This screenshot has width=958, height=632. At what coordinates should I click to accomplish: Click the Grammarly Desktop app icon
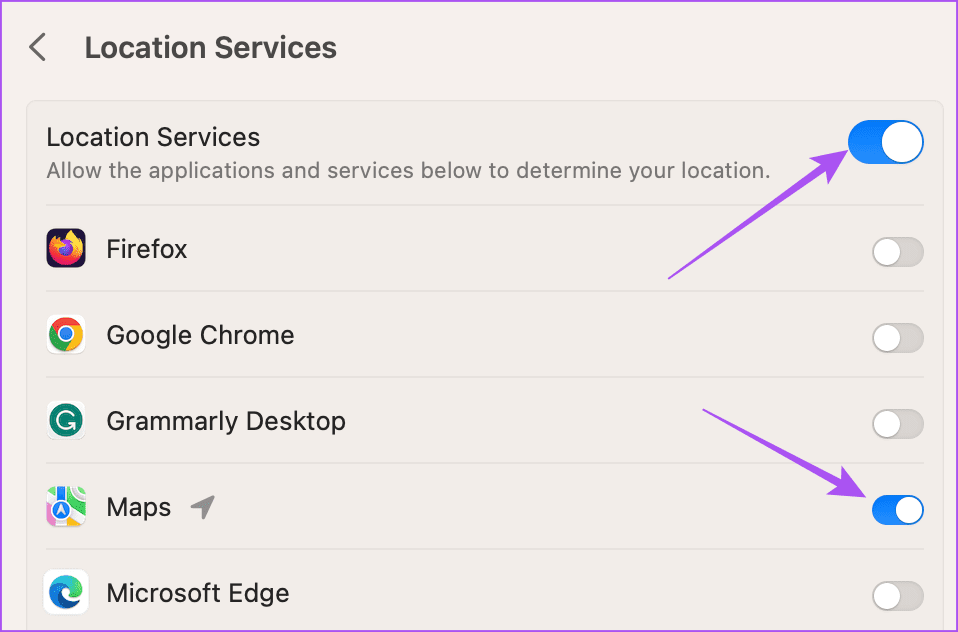tap(66, 421)
